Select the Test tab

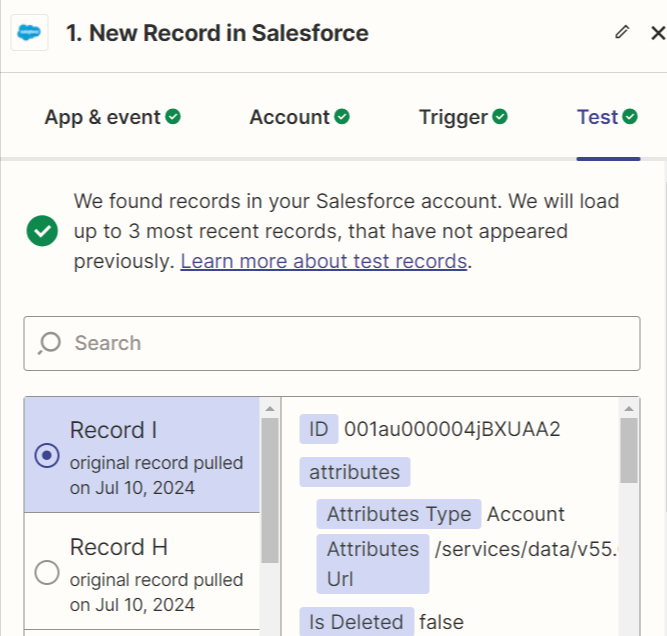click(607, 117)
